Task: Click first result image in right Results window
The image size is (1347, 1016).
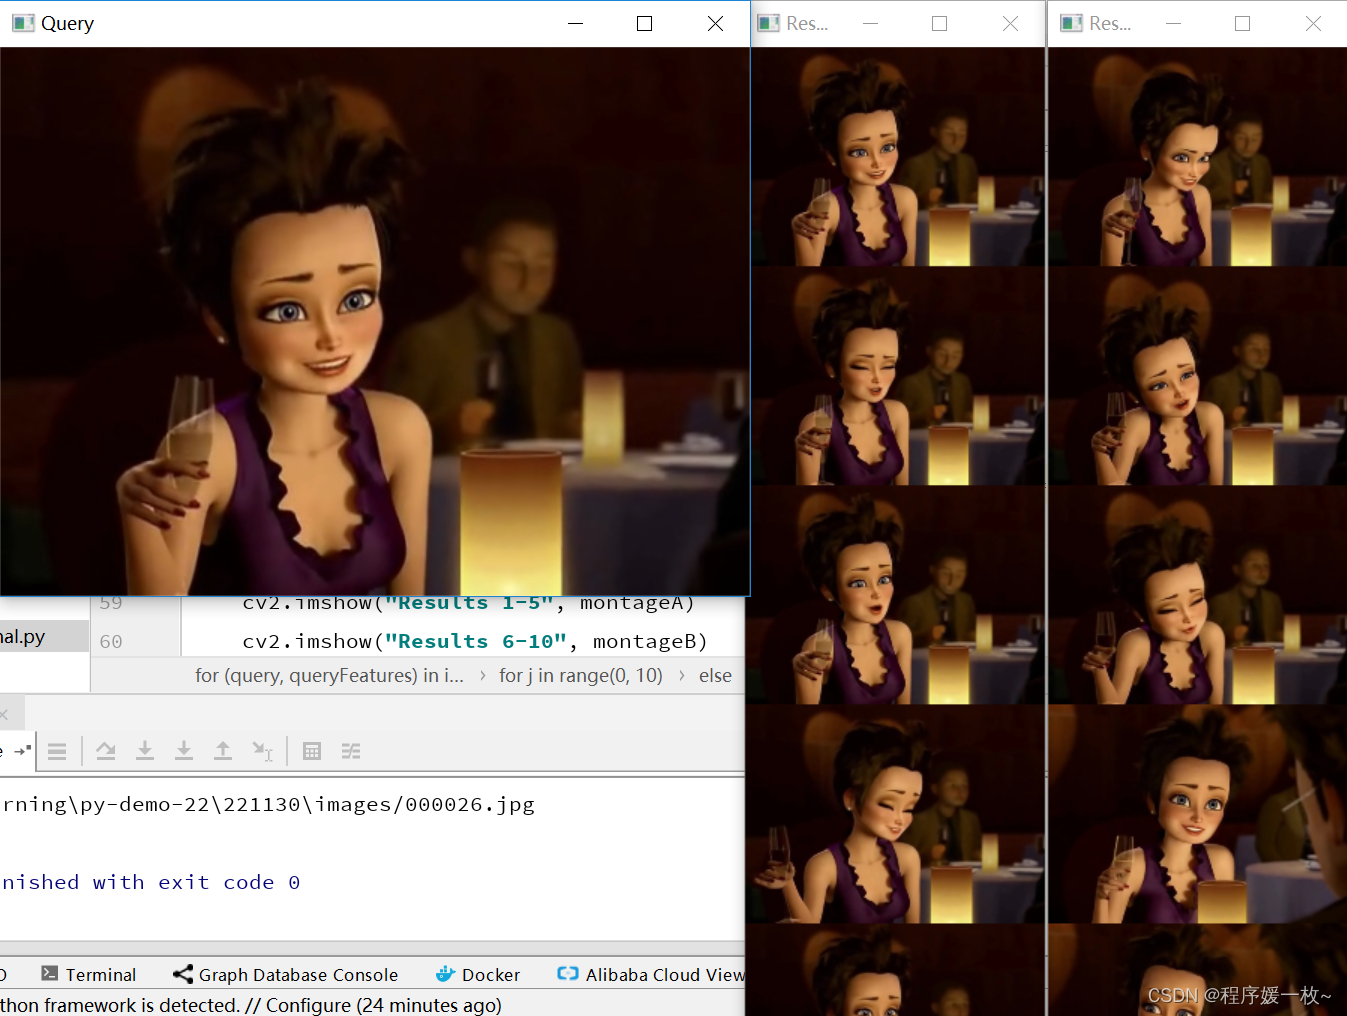Action: (1197, 157)
